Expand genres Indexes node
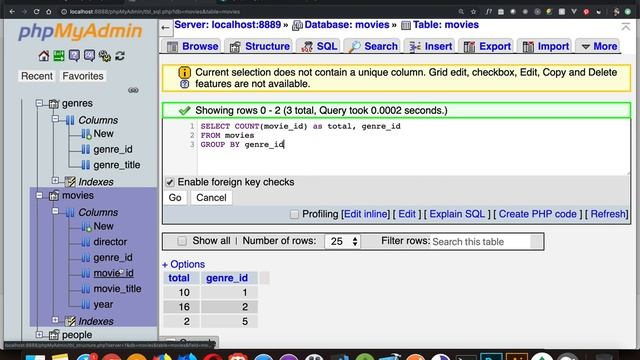Viewport: 640px width, 360px height. point(55,180)
